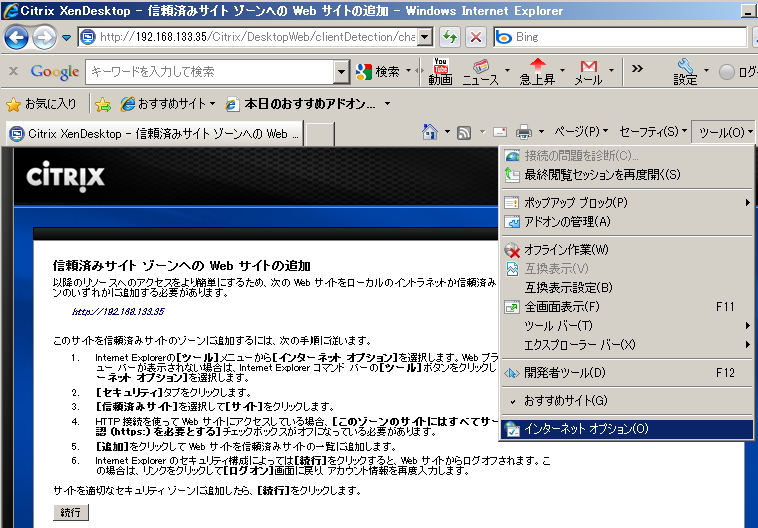Select 互換表示設定(B) menu item
The height and width of the screenshot is (528, 758).
point(627,288)
